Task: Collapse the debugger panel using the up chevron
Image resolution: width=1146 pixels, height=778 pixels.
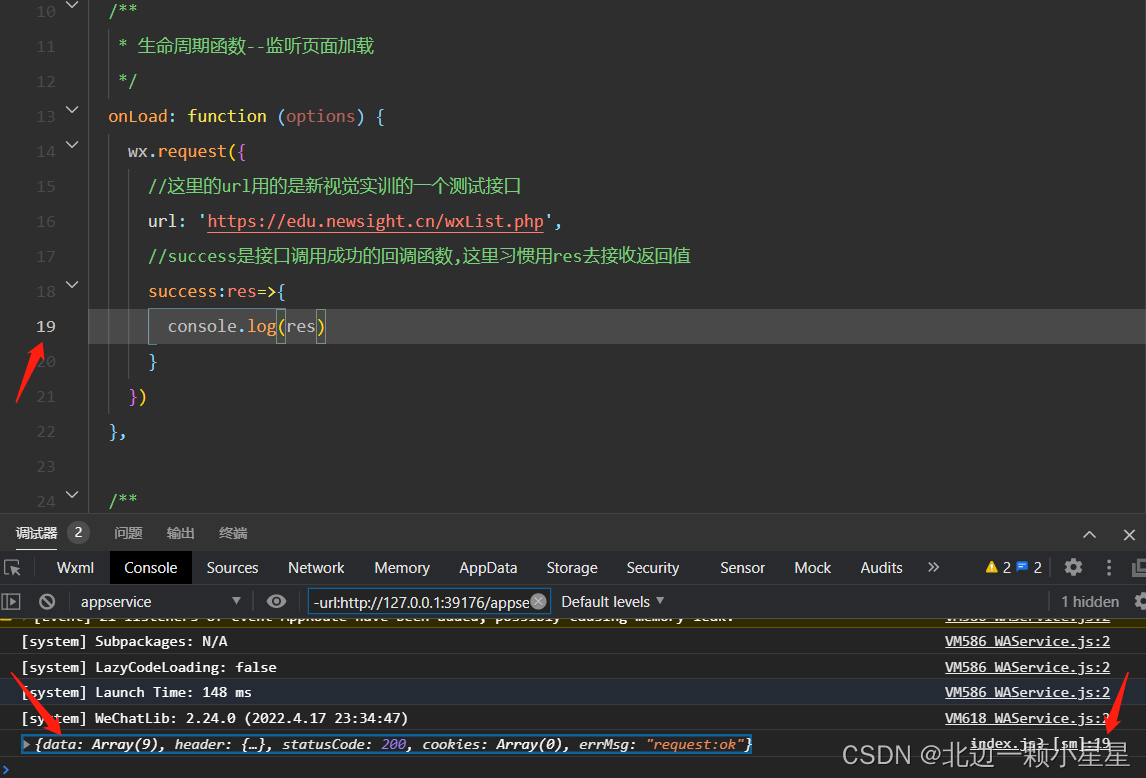Action: click(1089, 535)
